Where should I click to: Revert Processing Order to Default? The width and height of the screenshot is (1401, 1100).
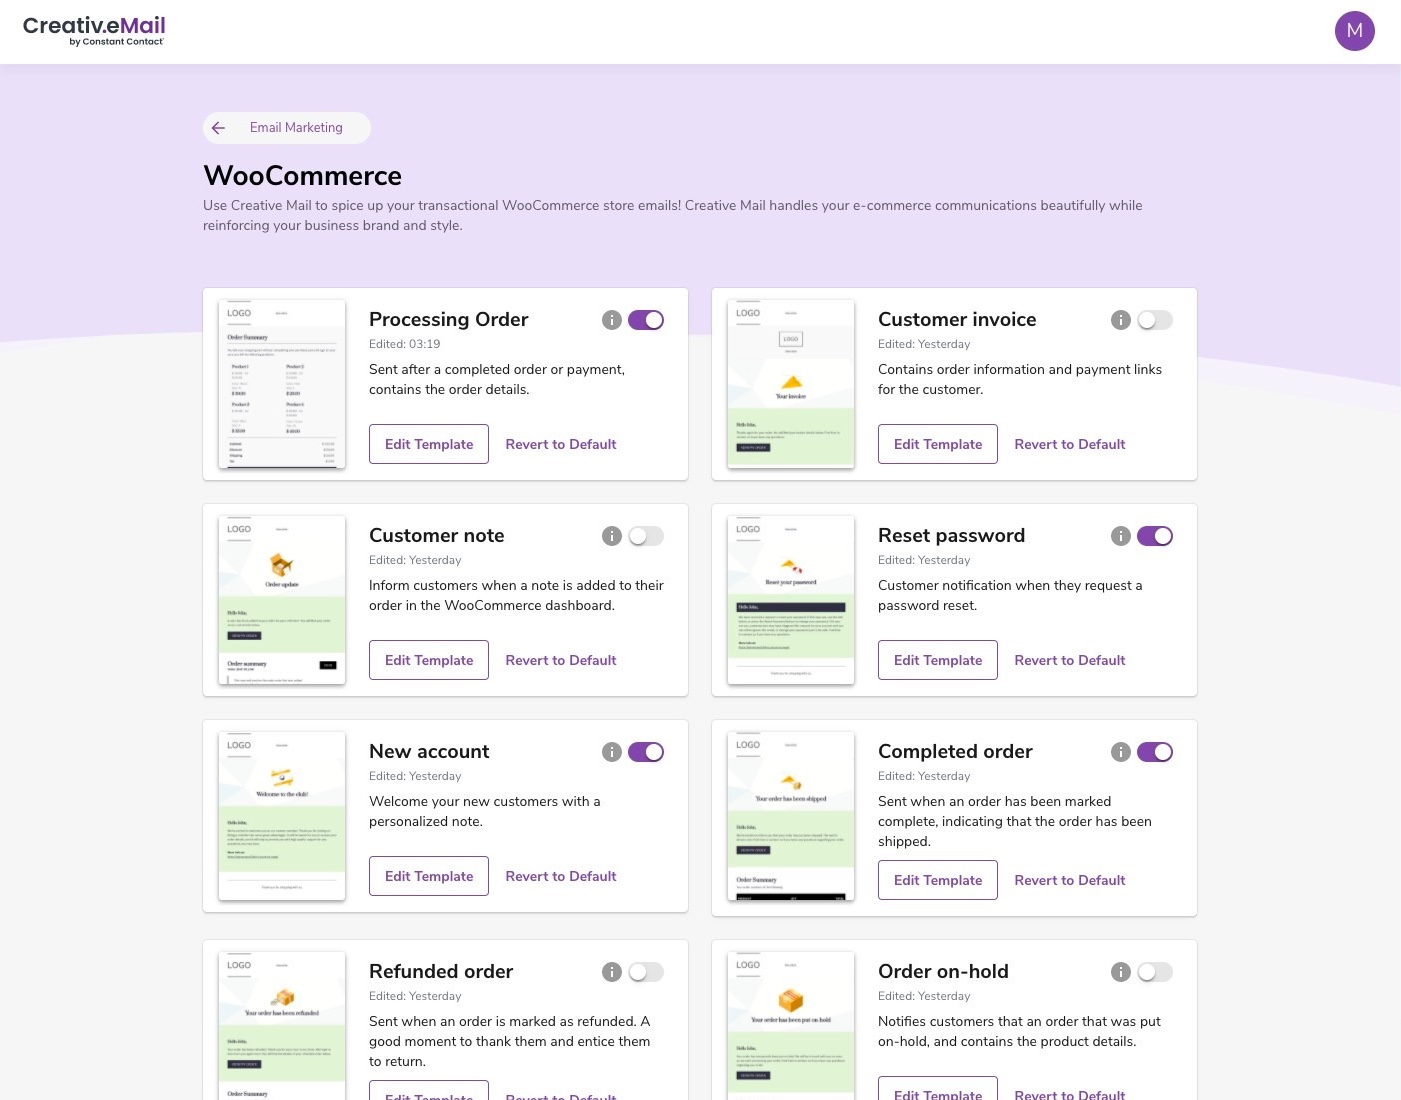[x=561, y=444]
